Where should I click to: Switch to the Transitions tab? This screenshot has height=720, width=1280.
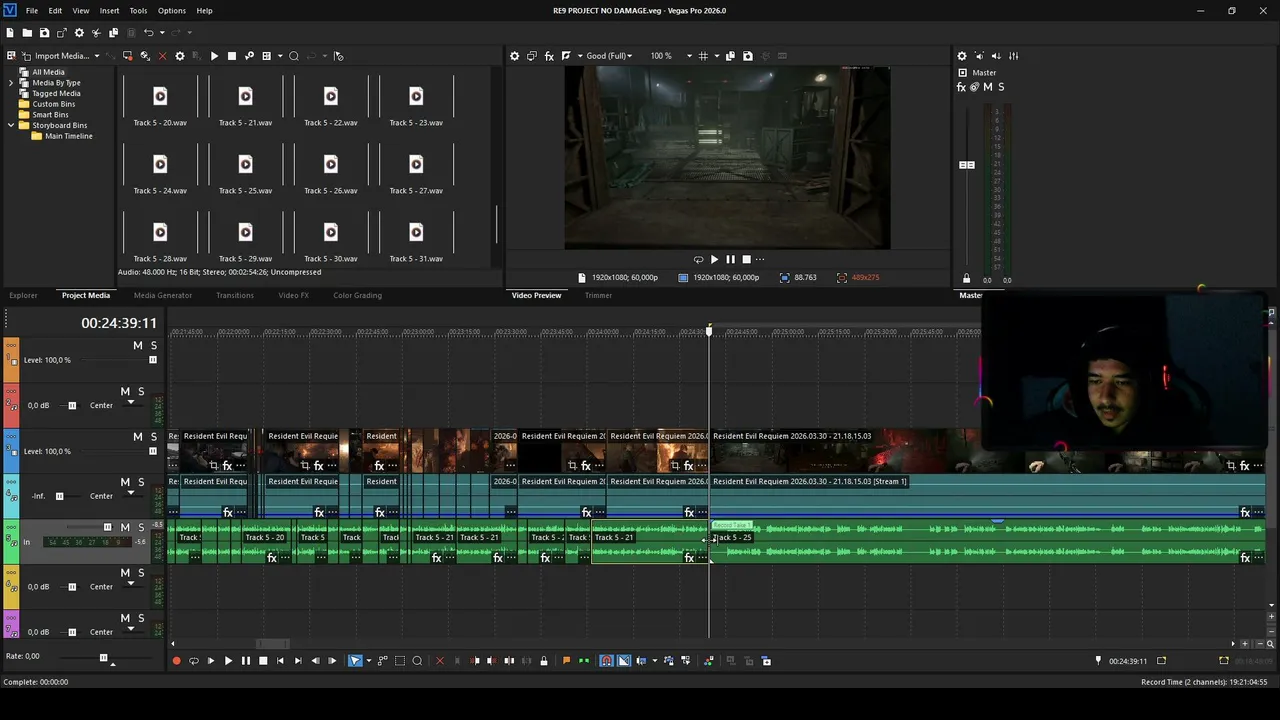235,295
